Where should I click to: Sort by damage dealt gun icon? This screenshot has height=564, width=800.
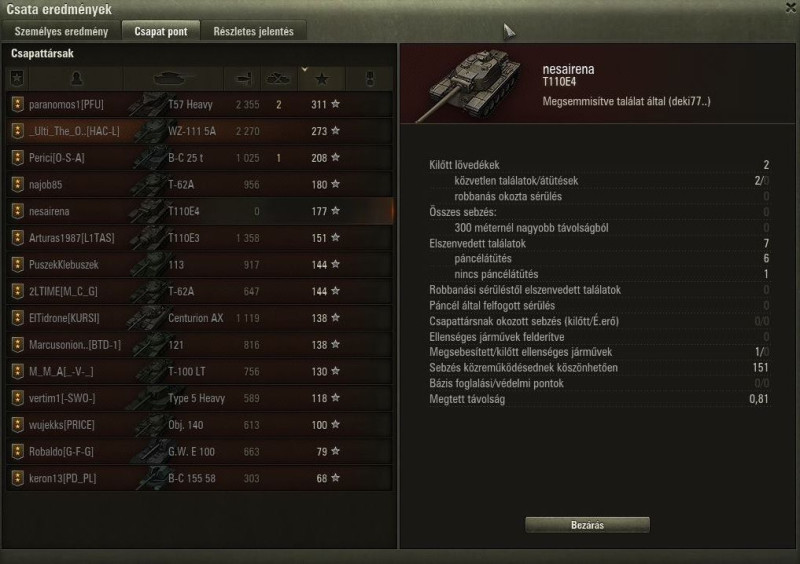coord(243,79)
